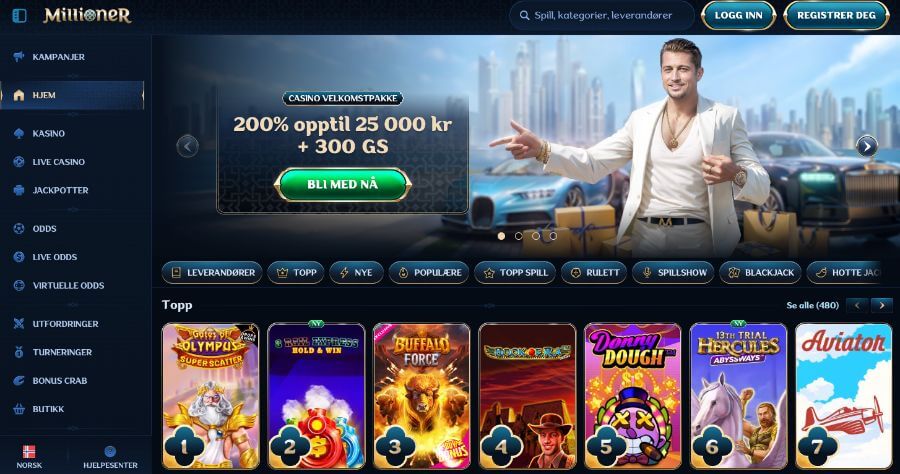Collapse sidebar using the panel toggle icon
The image size is (900, 474).
(x=20, y=15)
